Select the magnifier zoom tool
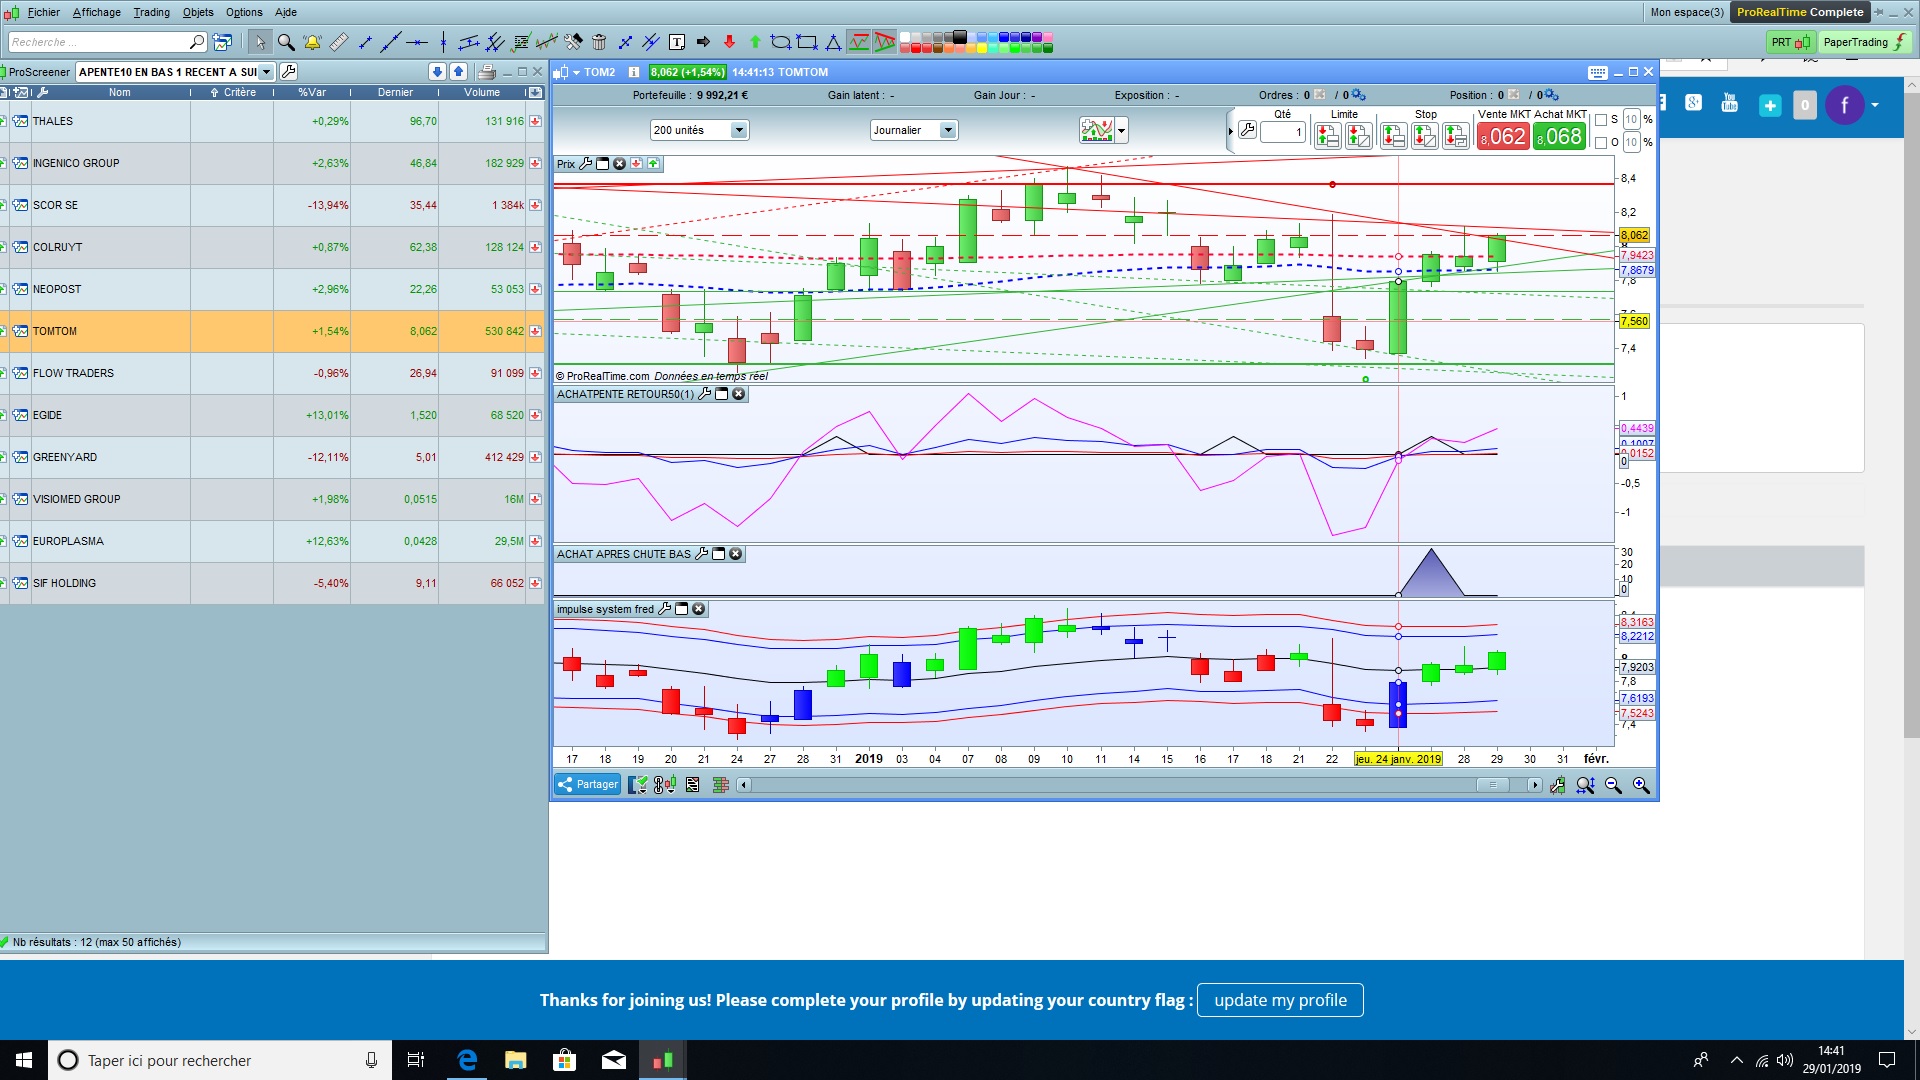 286,42
